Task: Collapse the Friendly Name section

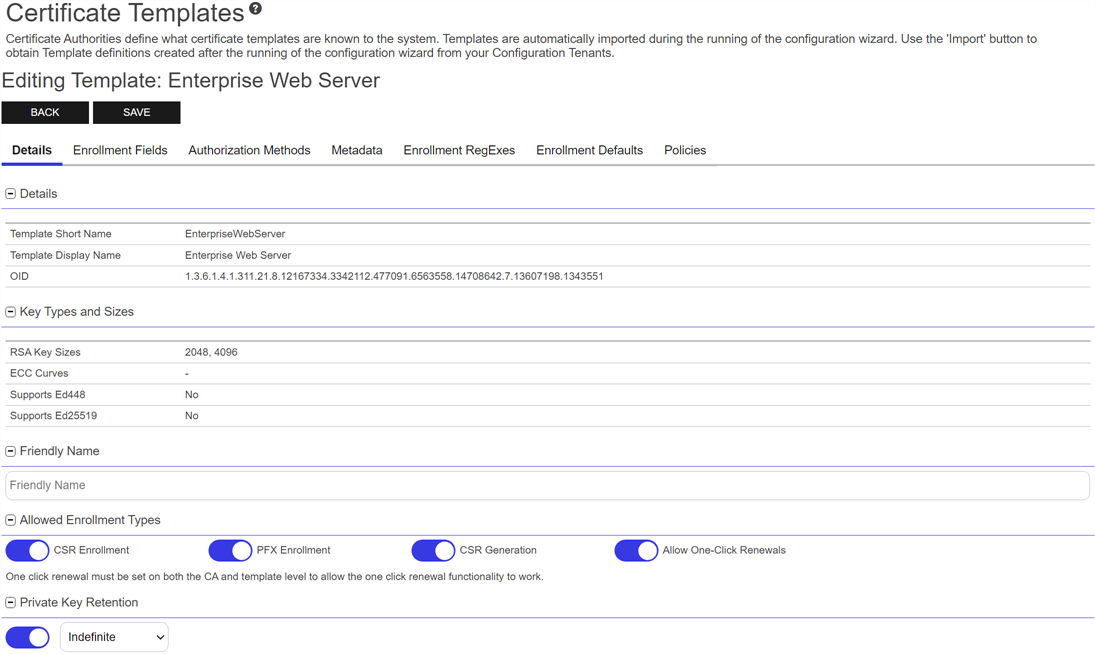Action: tap(11, 452)
